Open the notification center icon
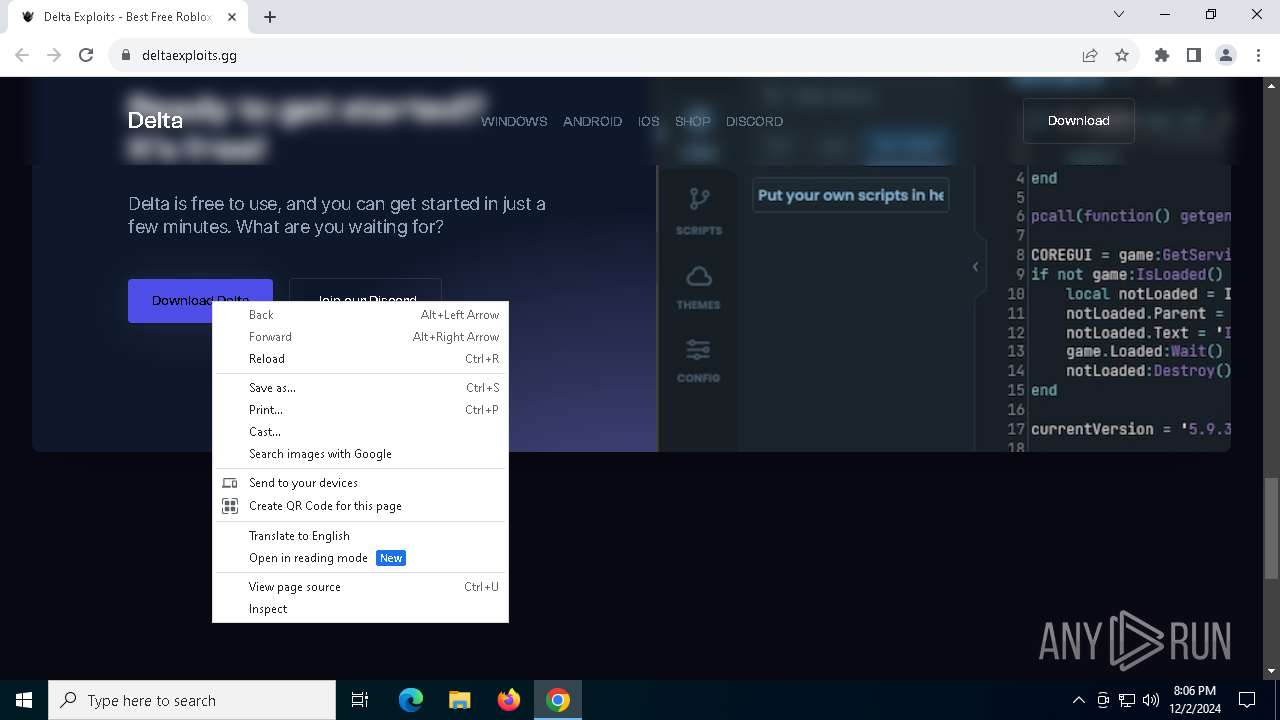 pyautogui.click(x=1247, y=700)
